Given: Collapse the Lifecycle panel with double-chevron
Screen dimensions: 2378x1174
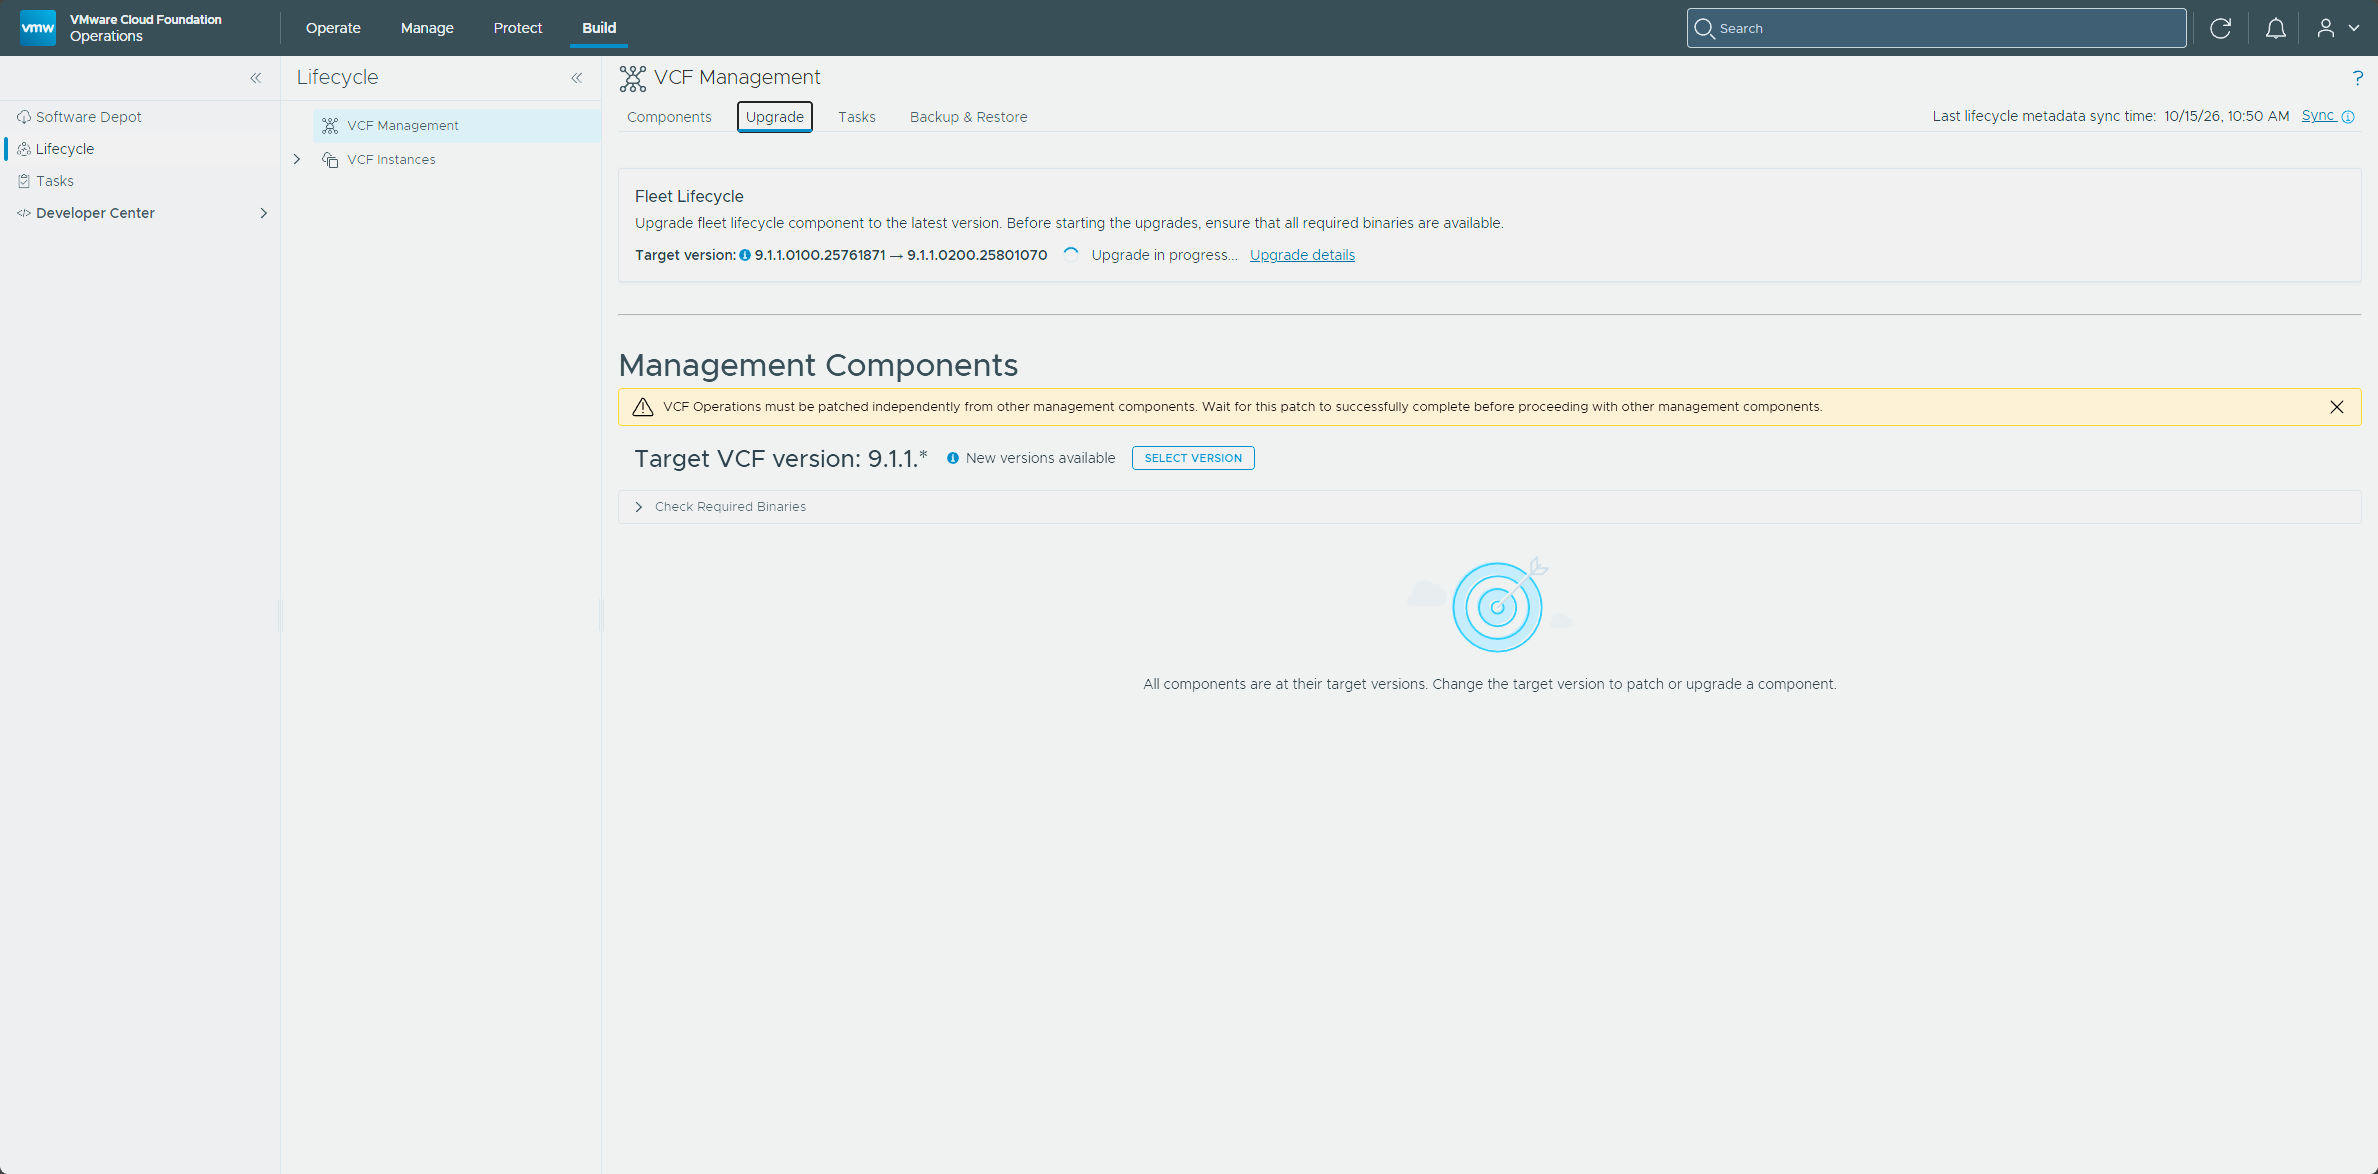Looking at the screenshot, I should [577, 77].
